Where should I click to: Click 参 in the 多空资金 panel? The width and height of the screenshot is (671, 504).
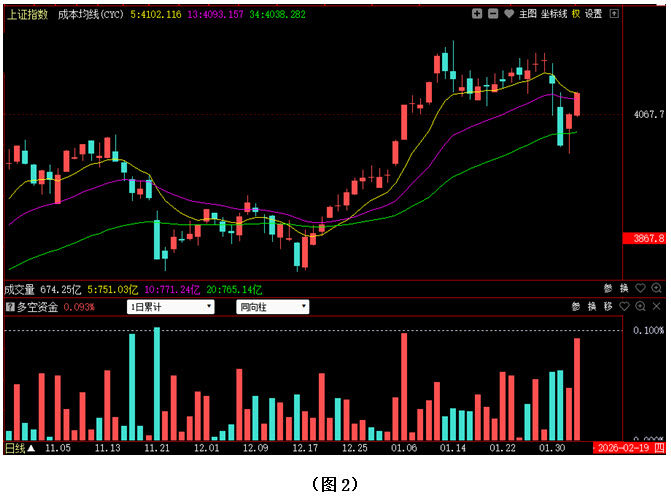click(x=575, y=306)
